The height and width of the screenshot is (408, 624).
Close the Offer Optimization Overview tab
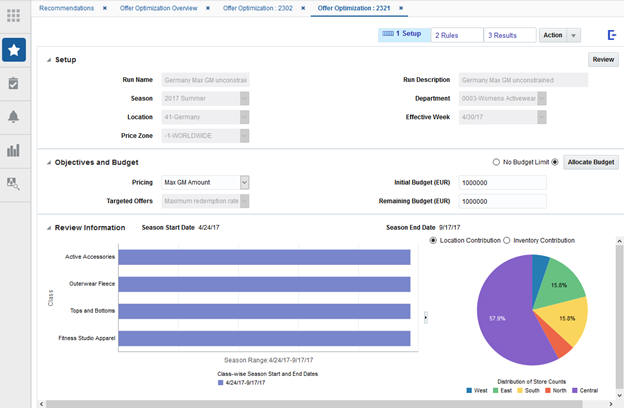[x=208, y=8]
